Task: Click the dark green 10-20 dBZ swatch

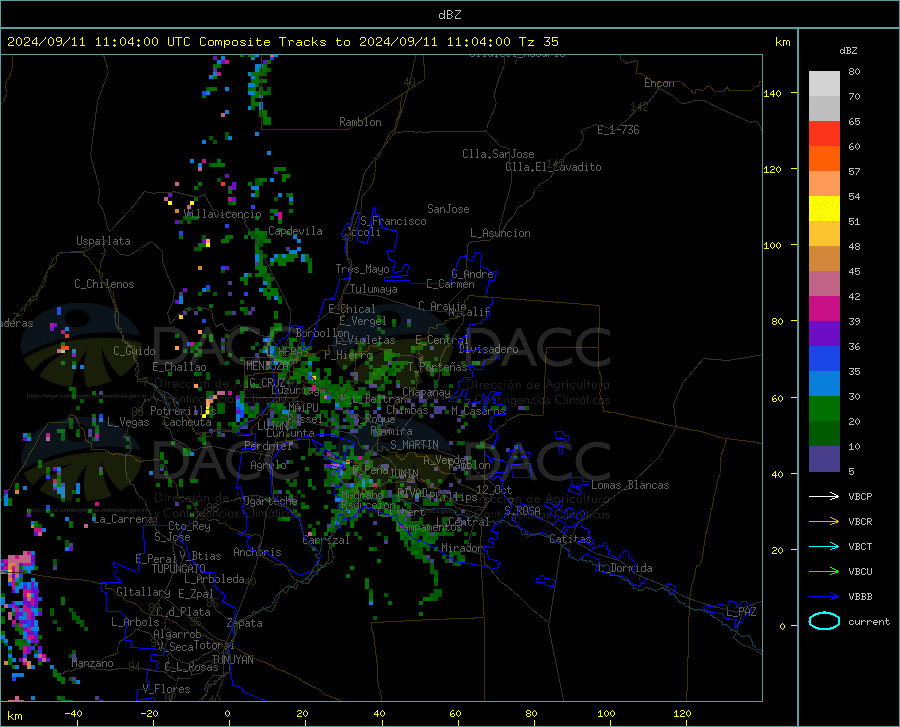Action: [824, 434]
